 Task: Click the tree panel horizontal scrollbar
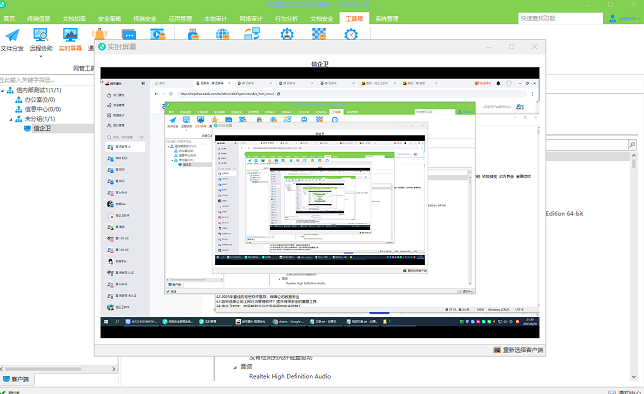click(x=58, y=369)
